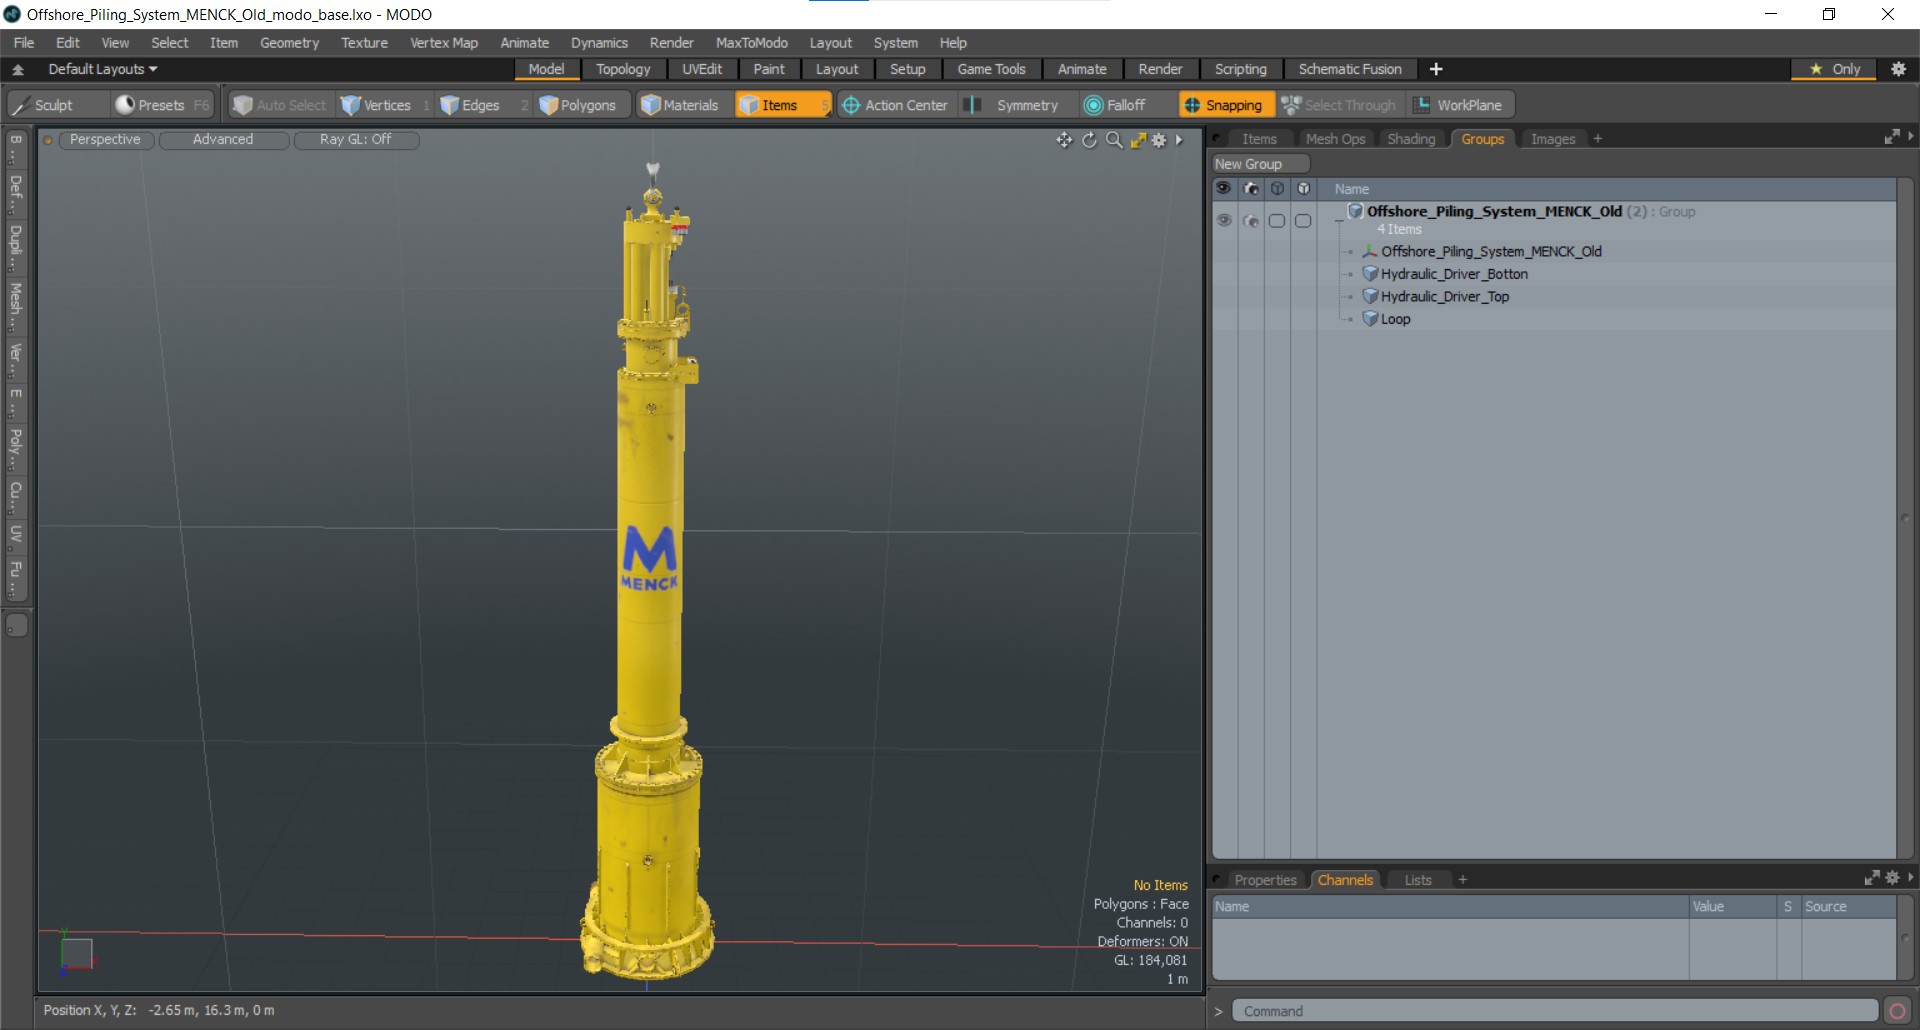Toggle the Only star button
1920x1030 pixels.
[1834, 69]
